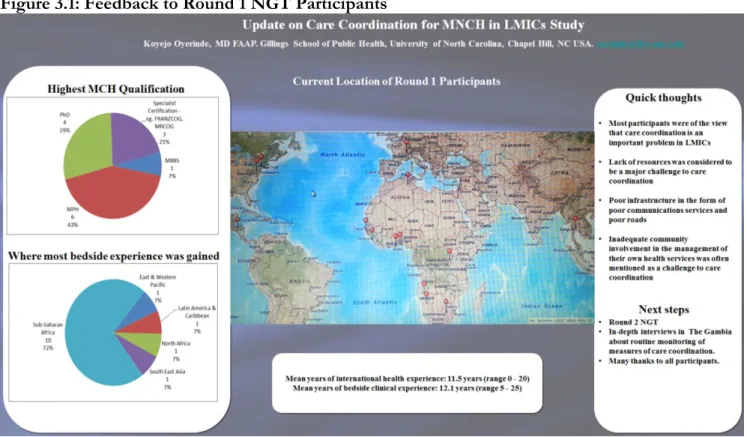747x437 pixels.
Task: Select the 'Sub-Saharan Africa 10 72%' label
Action: 48,336
